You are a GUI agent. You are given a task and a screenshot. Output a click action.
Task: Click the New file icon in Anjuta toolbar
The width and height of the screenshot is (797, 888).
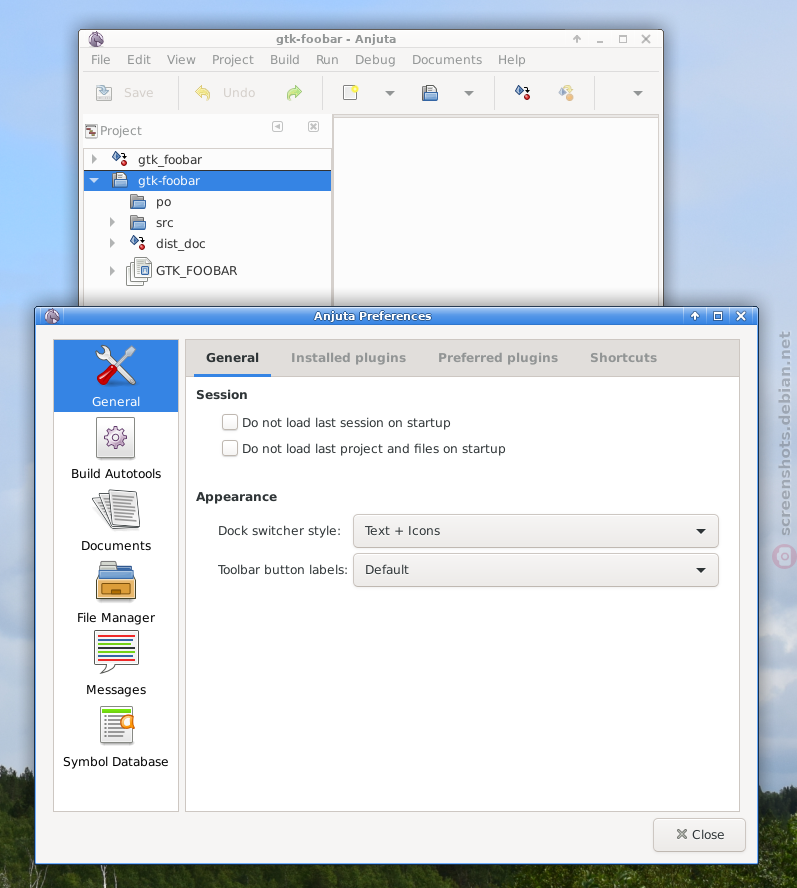click(351, 92)
